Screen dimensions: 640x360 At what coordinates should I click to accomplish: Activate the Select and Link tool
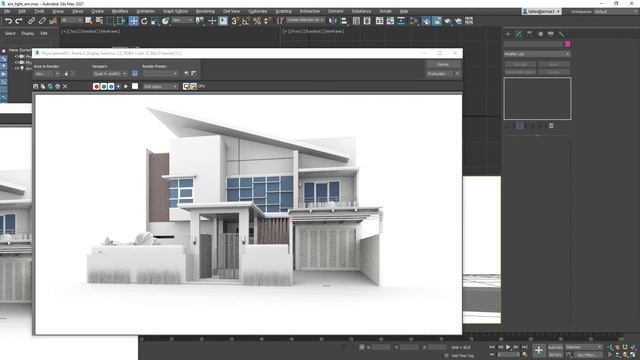click(x=31, y=21)
